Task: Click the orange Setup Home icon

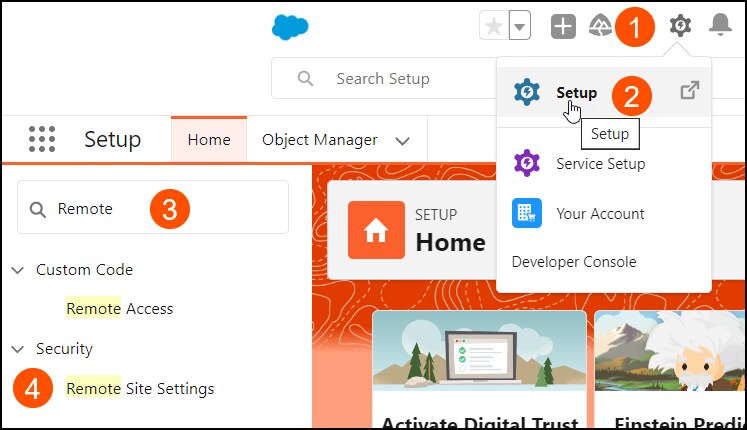Action: point(376,230)
